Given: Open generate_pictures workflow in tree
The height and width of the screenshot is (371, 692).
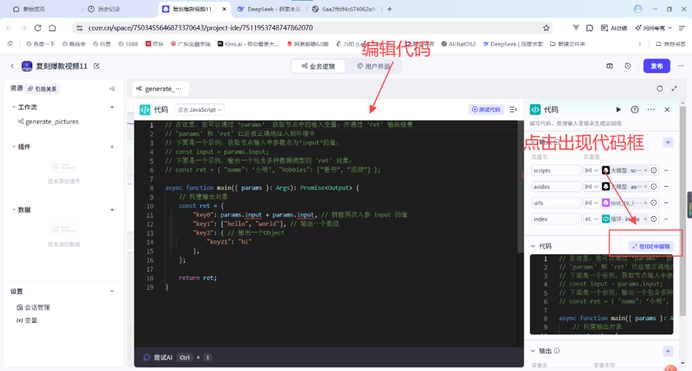Looking at the screenshot, I should point(52,121).
